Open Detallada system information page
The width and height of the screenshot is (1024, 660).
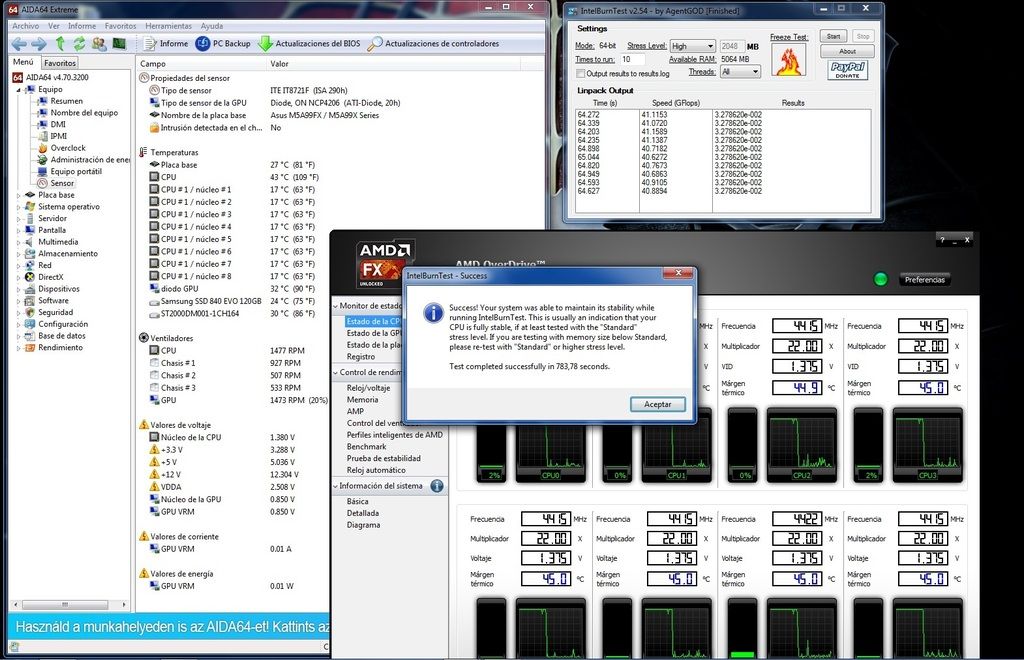point(362,514)
